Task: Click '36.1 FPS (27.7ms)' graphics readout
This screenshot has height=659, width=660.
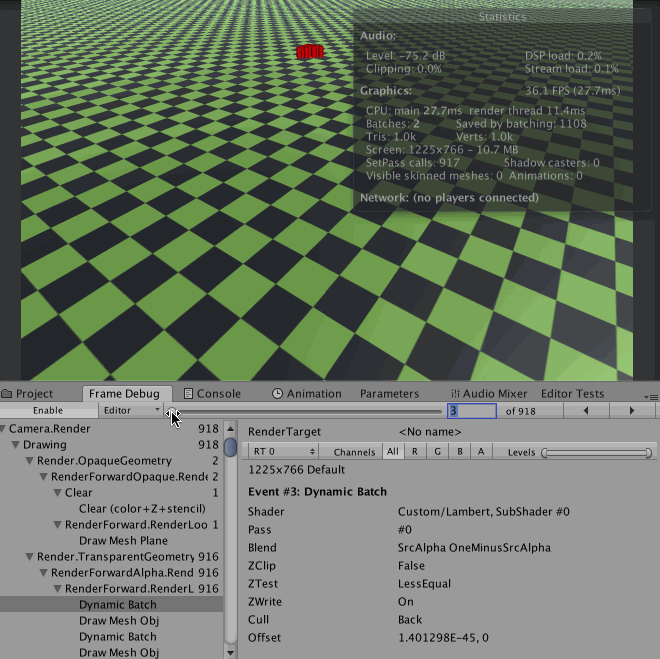Action: click(572, 91)
